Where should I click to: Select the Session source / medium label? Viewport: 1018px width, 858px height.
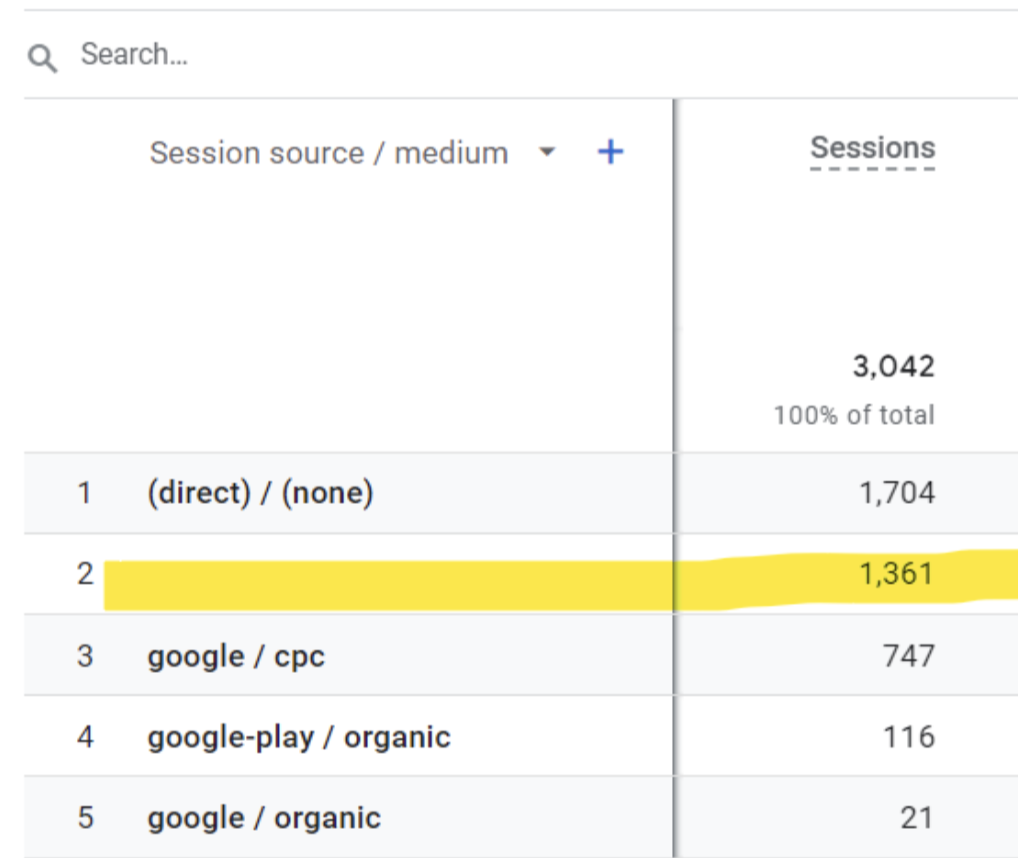pos(329,153)
